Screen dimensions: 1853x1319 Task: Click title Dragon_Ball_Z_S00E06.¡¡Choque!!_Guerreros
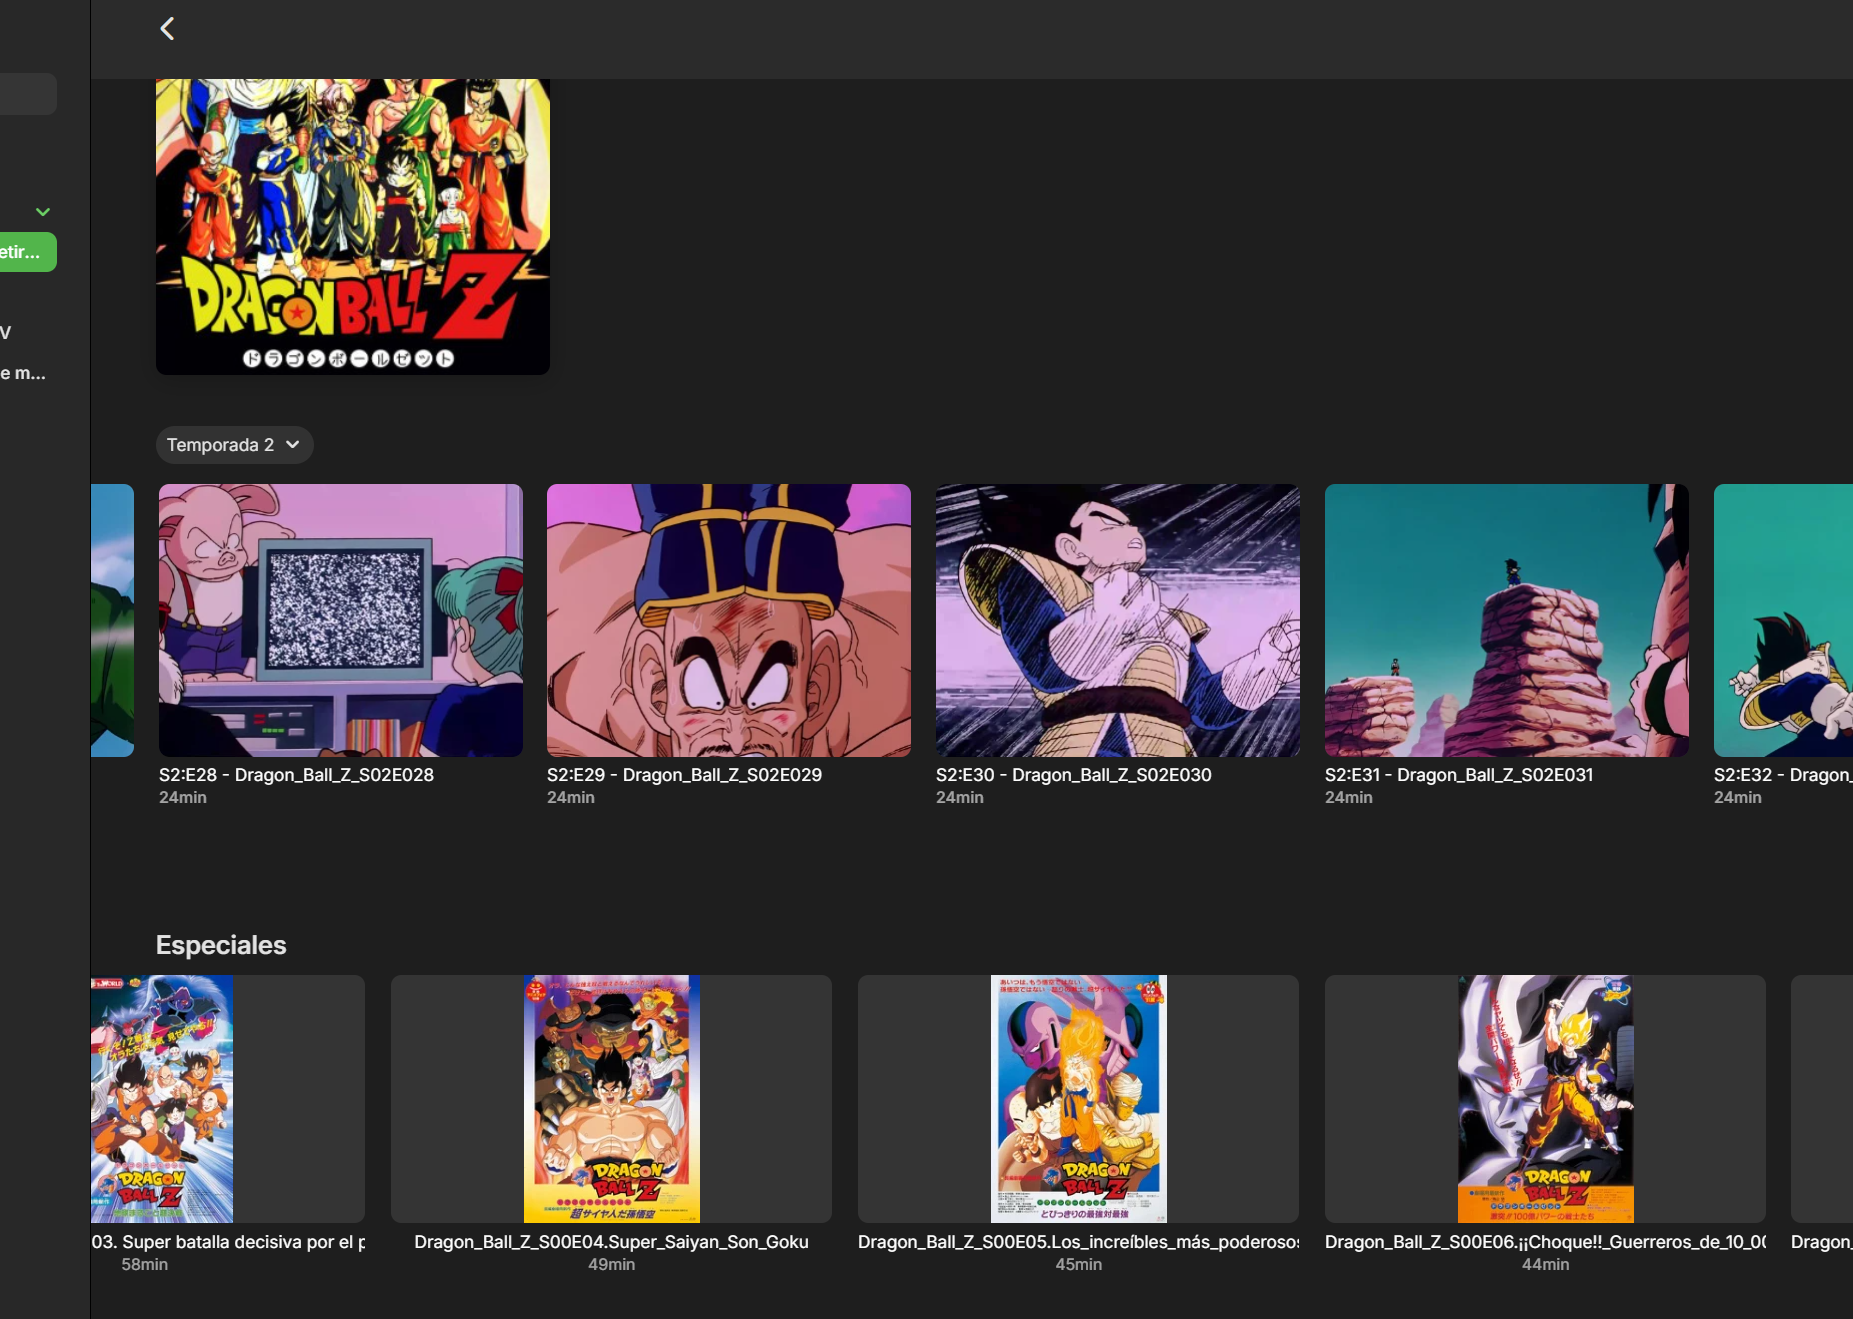[x=1545, y=1242]
